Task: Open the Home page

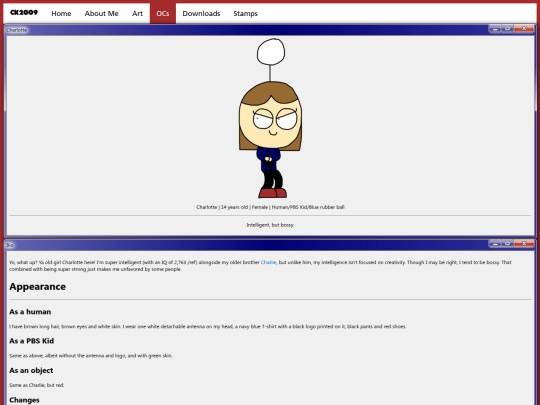Action: coord(61,13)
